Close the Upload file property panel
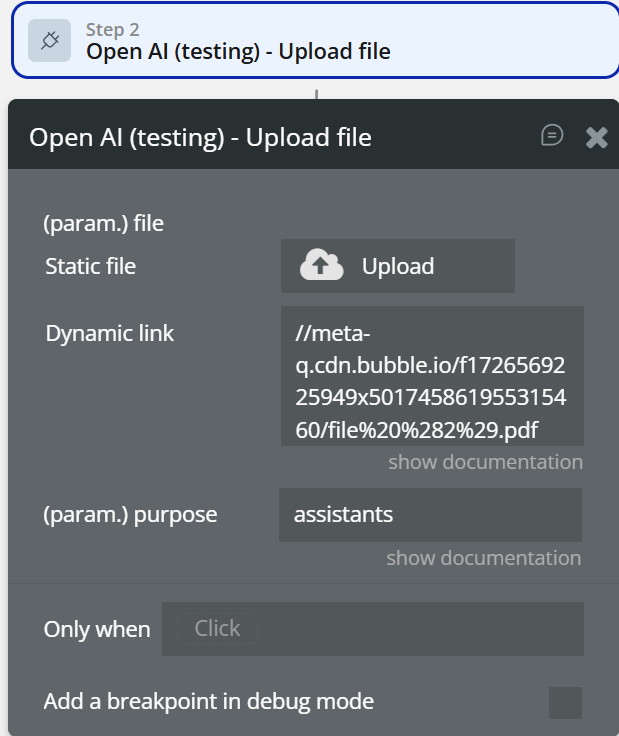The image size is (619, 736). (x=597, y=137)
